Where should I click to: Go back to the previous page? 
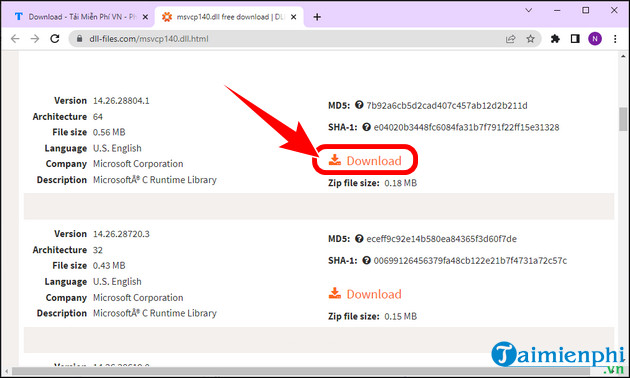[x=15, y=39]
